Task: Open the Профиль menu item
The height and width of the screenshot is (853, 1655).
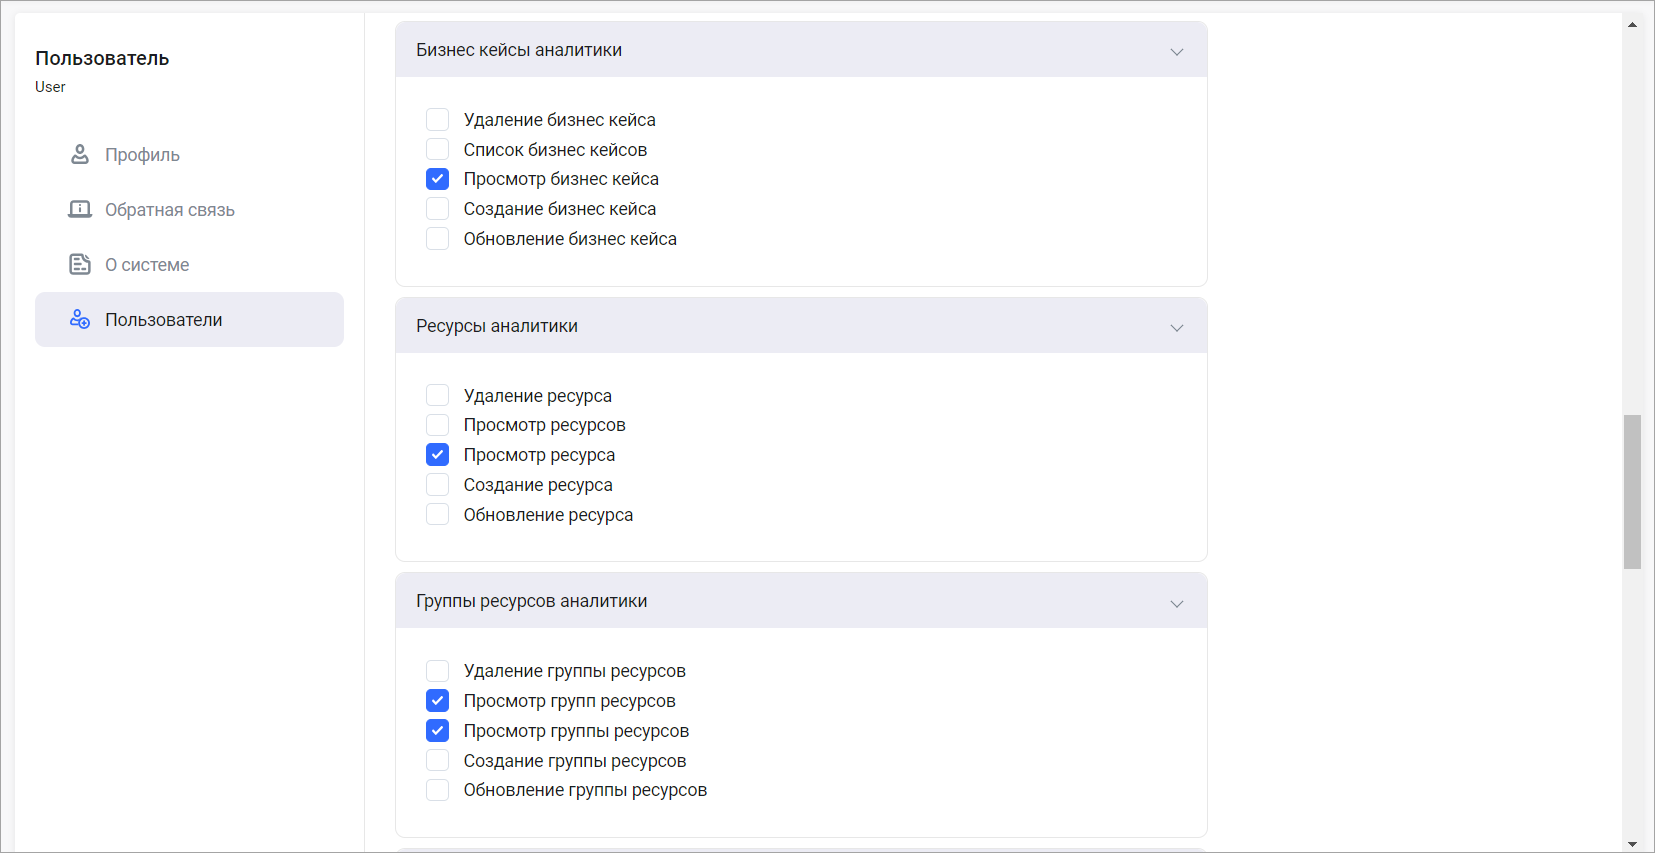Action: (x=143, y=155)
